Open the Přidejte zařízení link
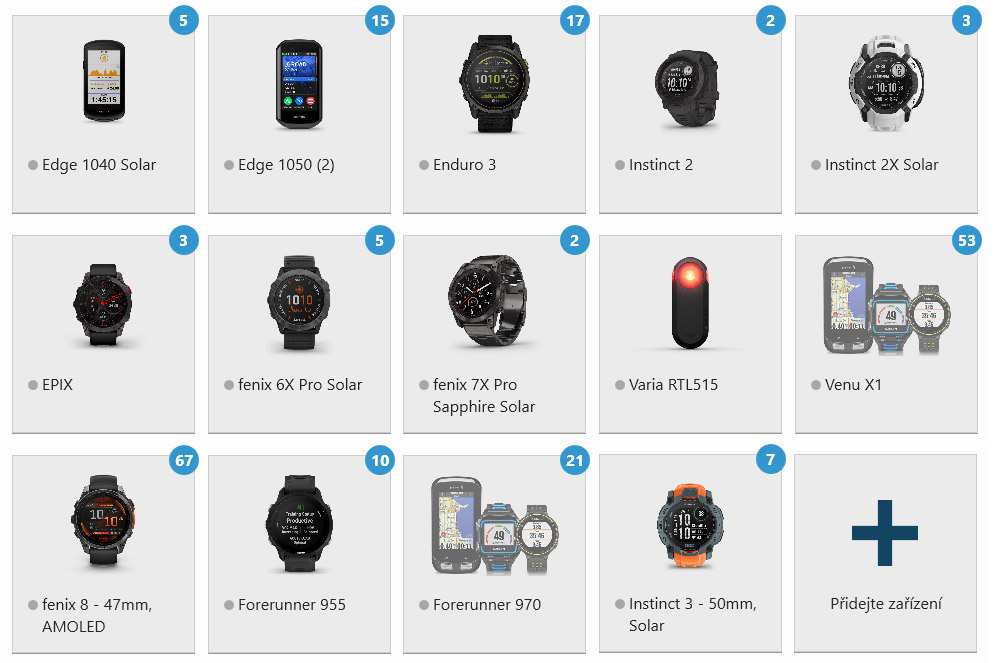Image resolution: width=1000 pixels, height=663 pixels. click(x=886, y=604)
